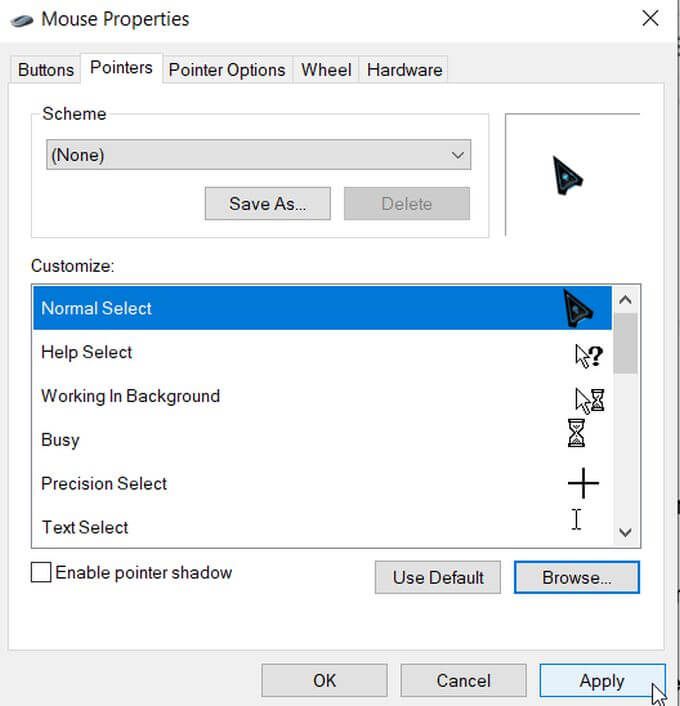Select the Text Select row

click(x=322, y=527)
